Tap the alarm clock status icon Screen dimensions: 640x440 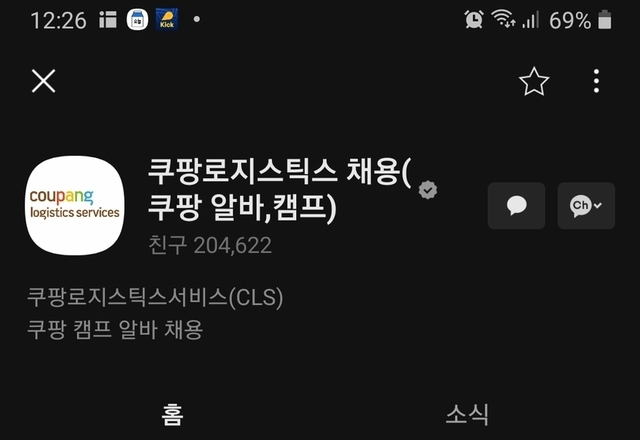[x=473, y=19]
